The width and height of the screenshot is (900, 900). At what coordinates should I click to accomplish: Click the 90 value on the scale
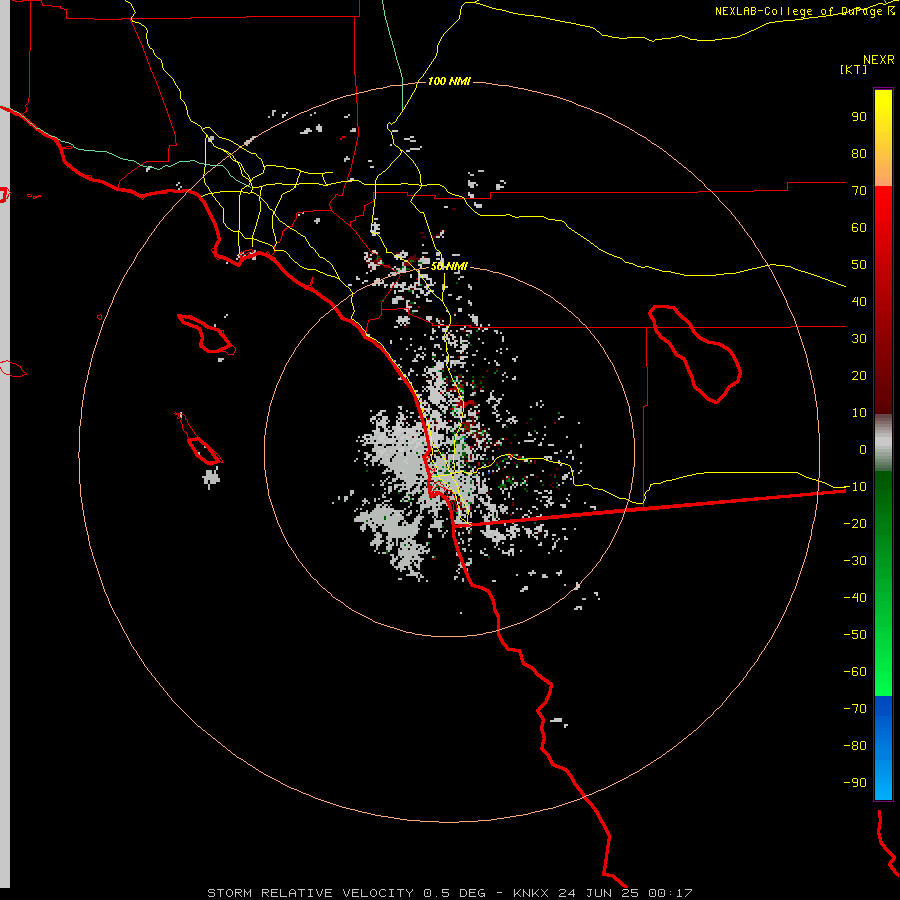[x=859, y=117]
